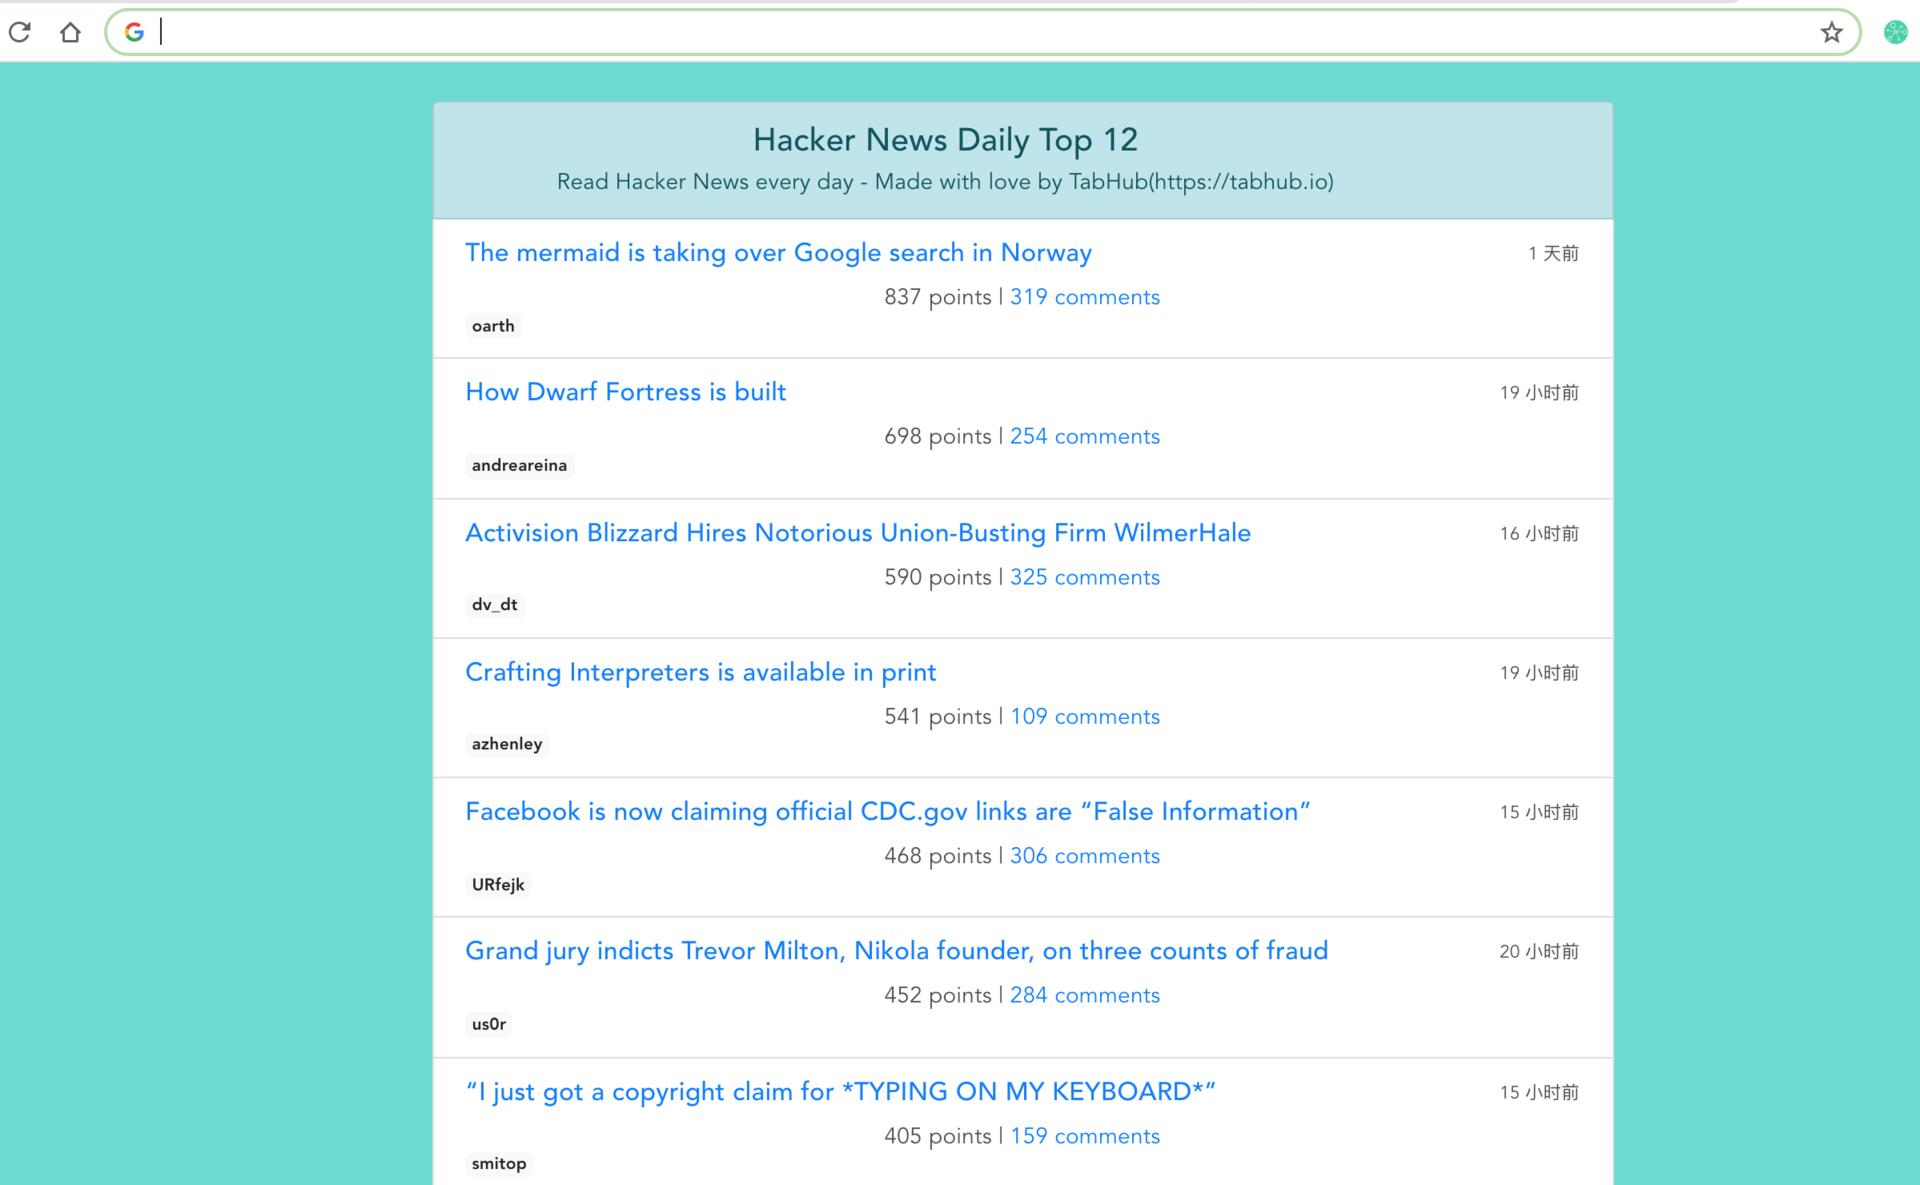1920x1185 pixels.
Task: View 109 comments on Crafting Interpreters
Action: tap(1085, 716)
